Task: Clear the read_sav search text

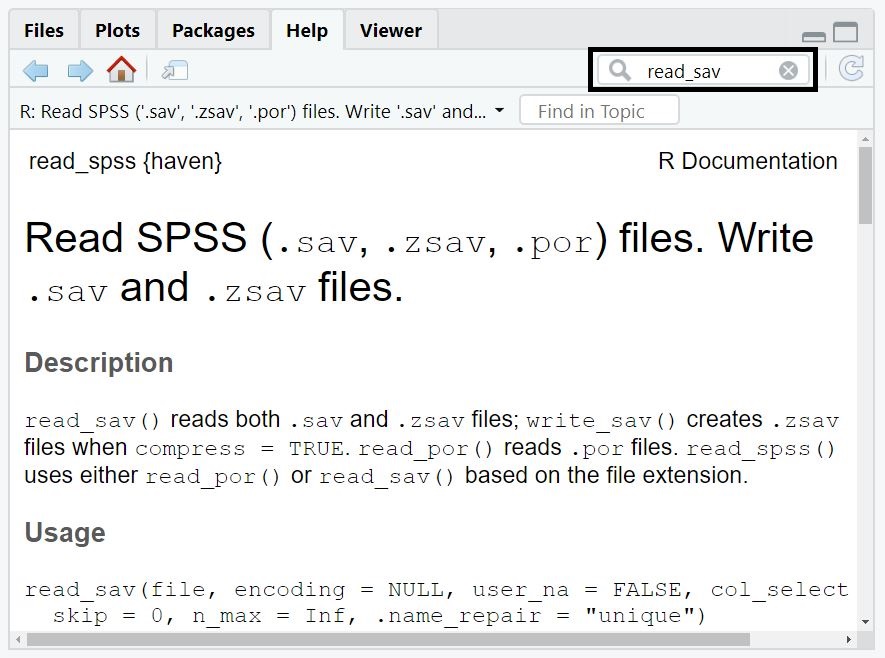Action: pyautogui.click(x=788, y=70)
